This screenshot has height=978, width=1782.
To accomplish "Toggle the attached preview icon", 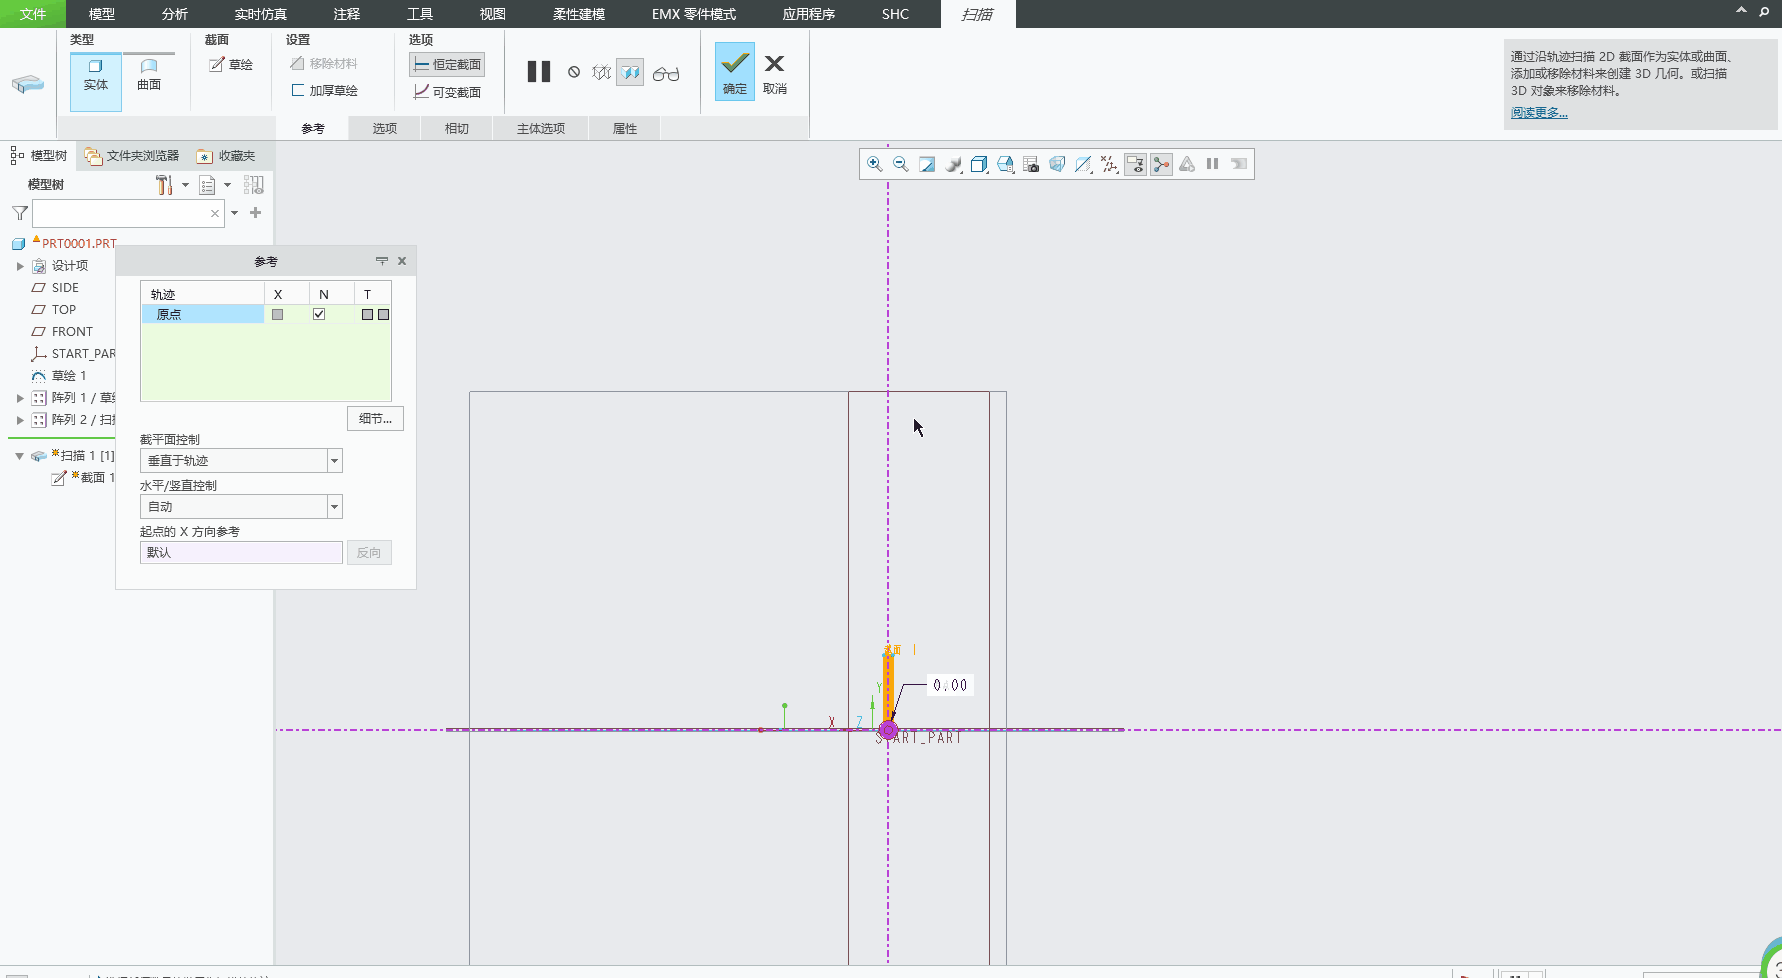I will (630, 73).
